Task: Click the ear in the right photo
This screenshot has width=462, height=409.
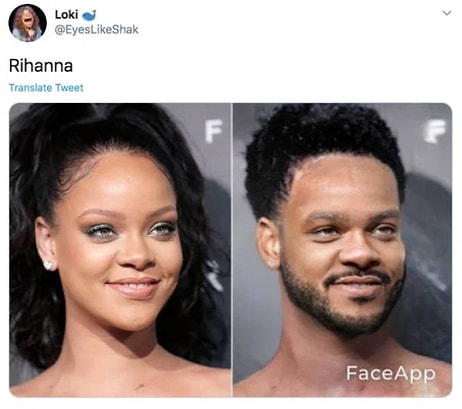Action: [x=268, y=243]
